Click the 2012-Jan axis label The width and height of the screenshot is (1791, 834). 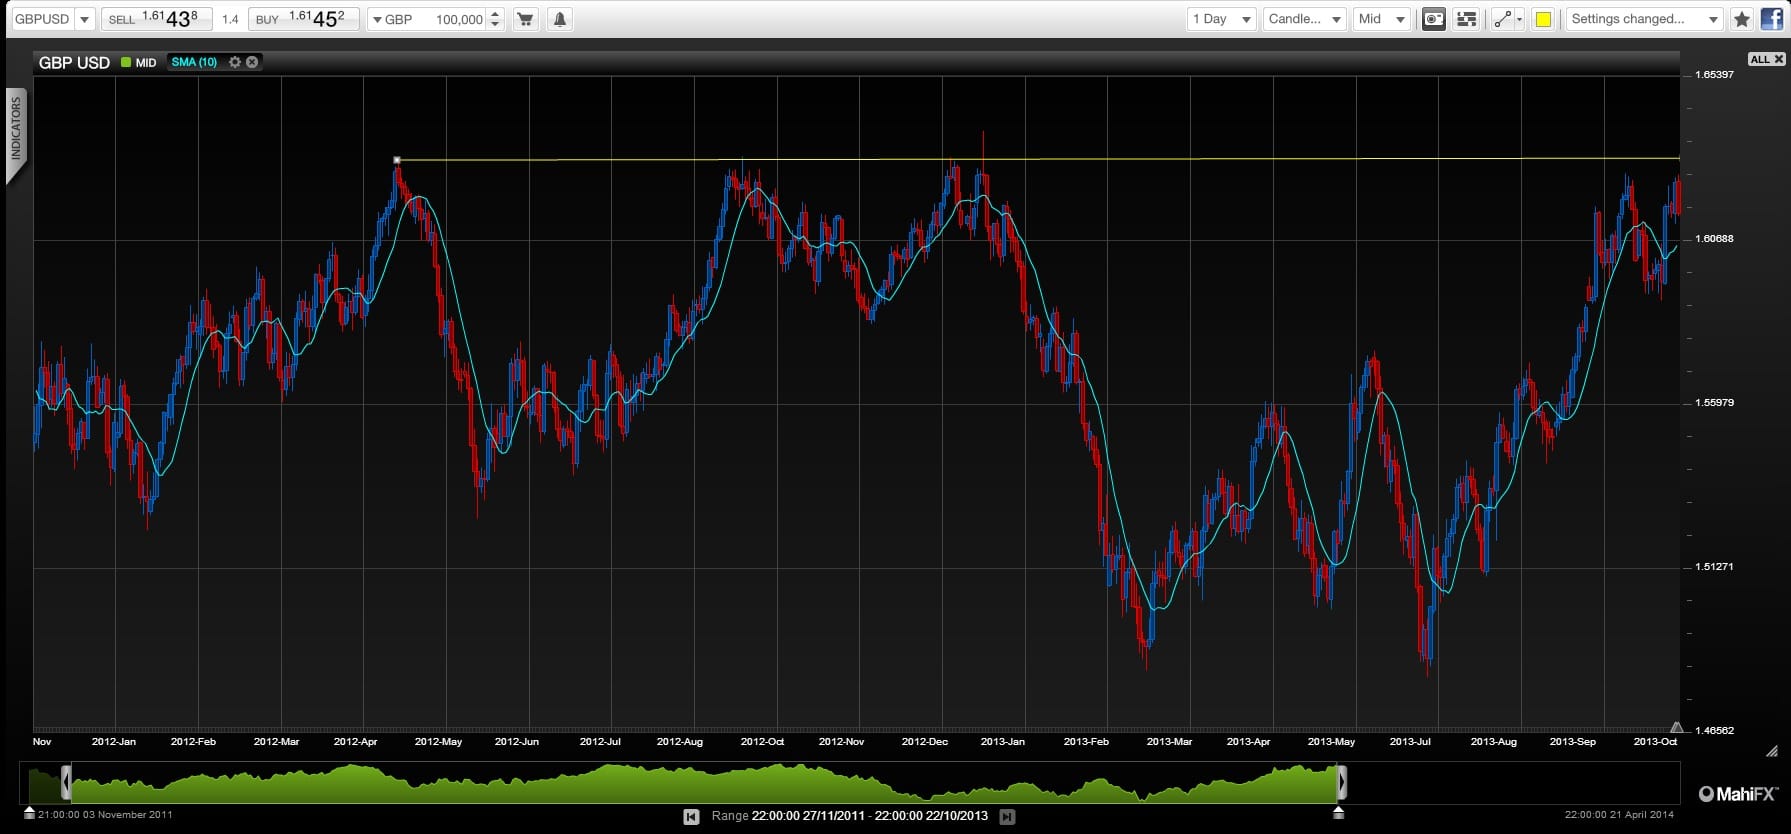(114, 742)
